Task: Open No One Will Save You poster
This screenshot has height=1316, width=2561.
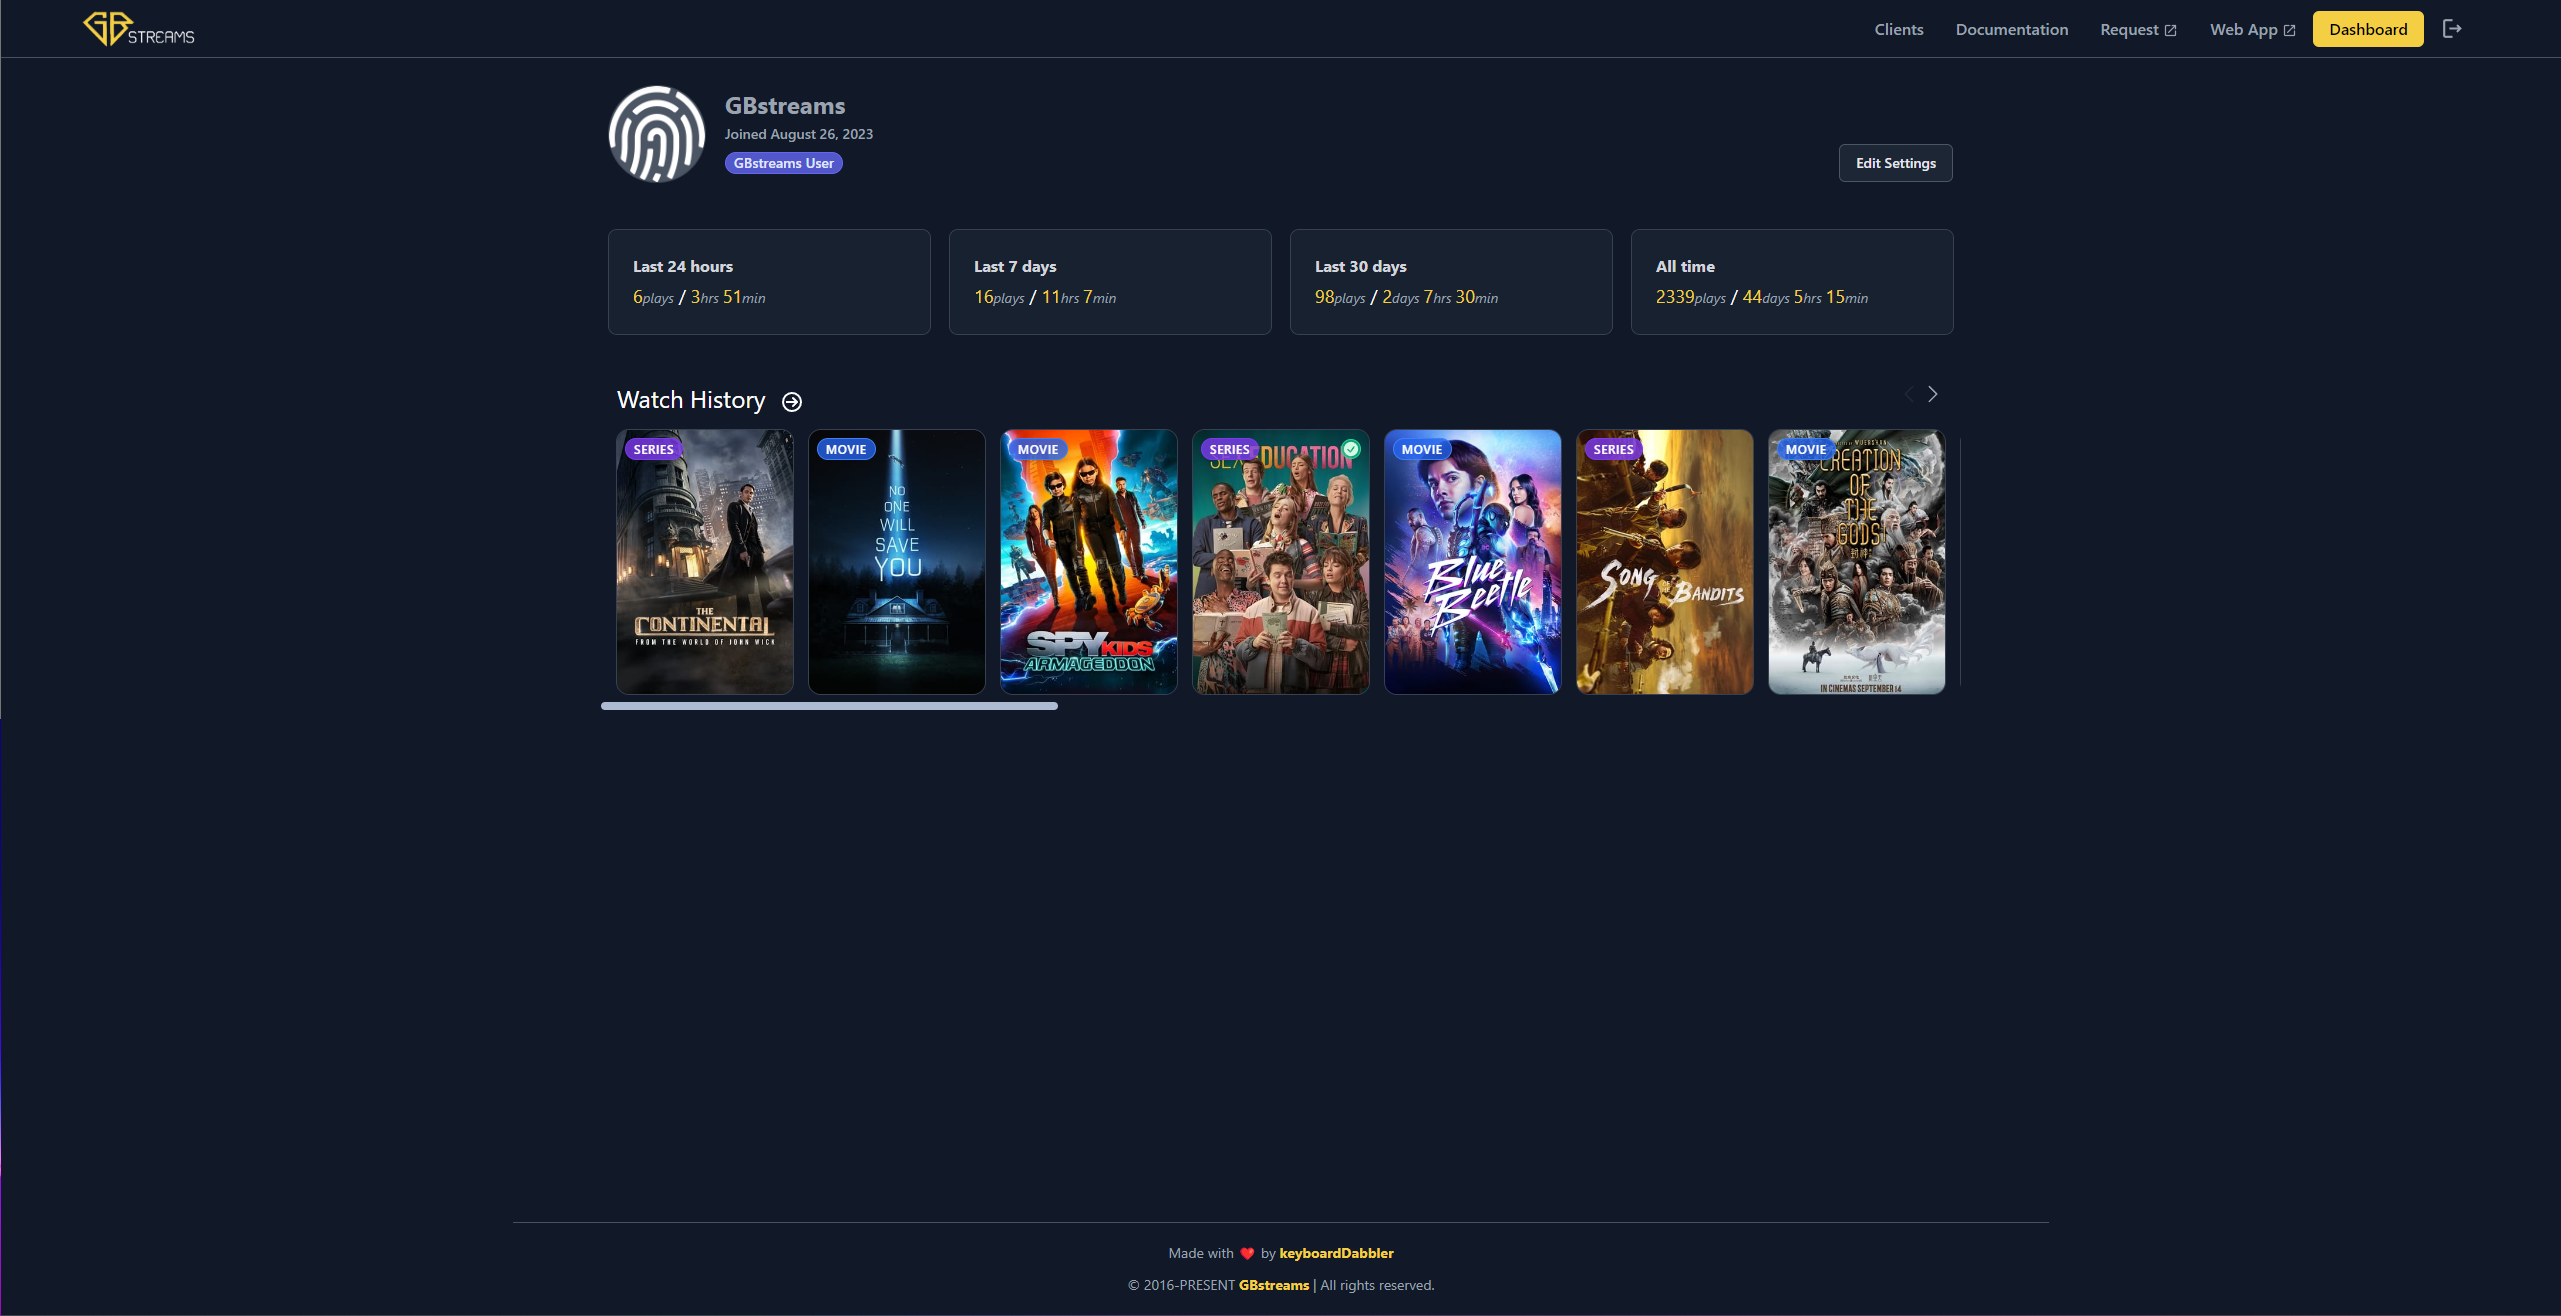Action: 897,562
